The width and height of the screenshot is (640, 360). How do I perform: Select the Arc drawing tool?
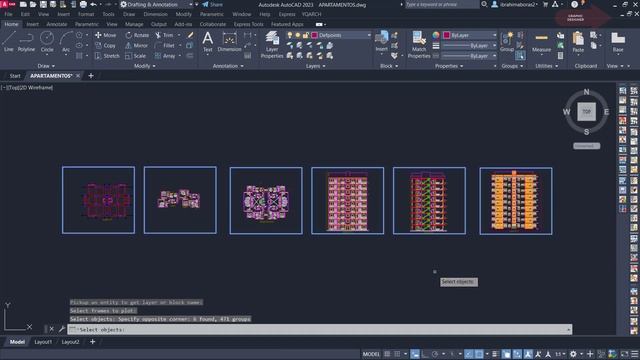click(x=66, y=42)
